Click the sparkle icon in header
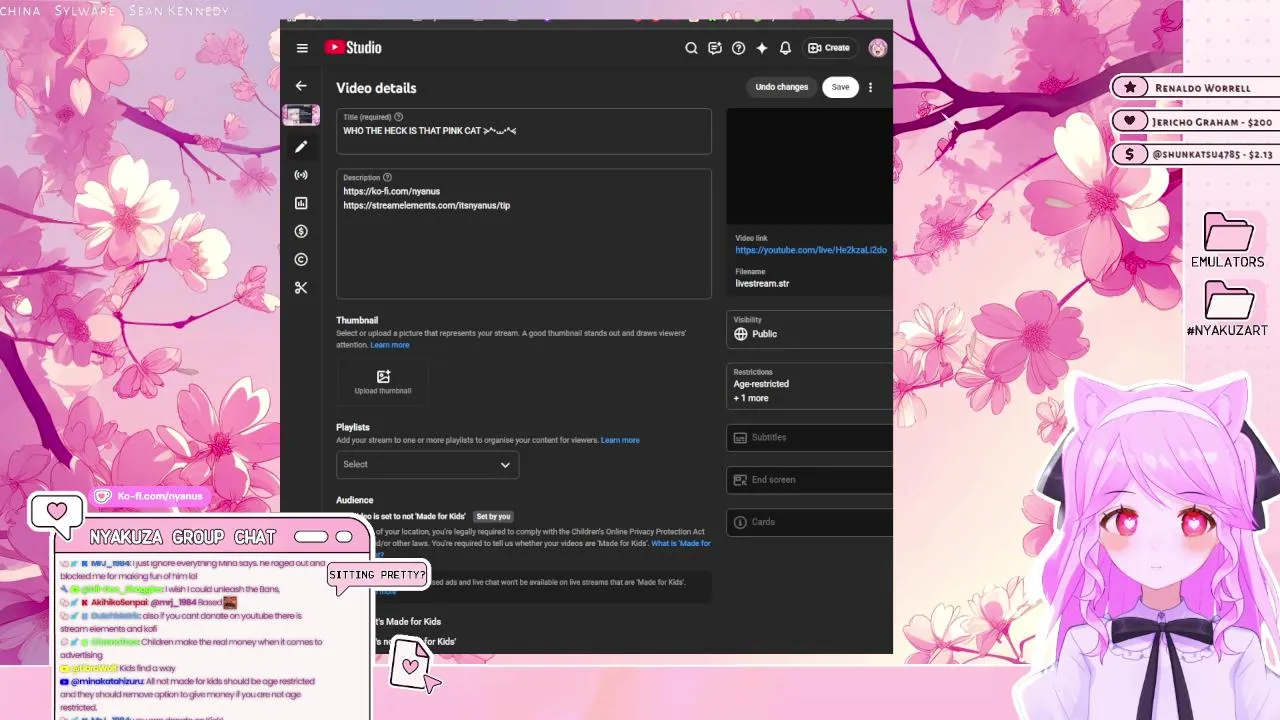Image resolution: width=1280 pixels, height=720 pixels. [762, 48]
